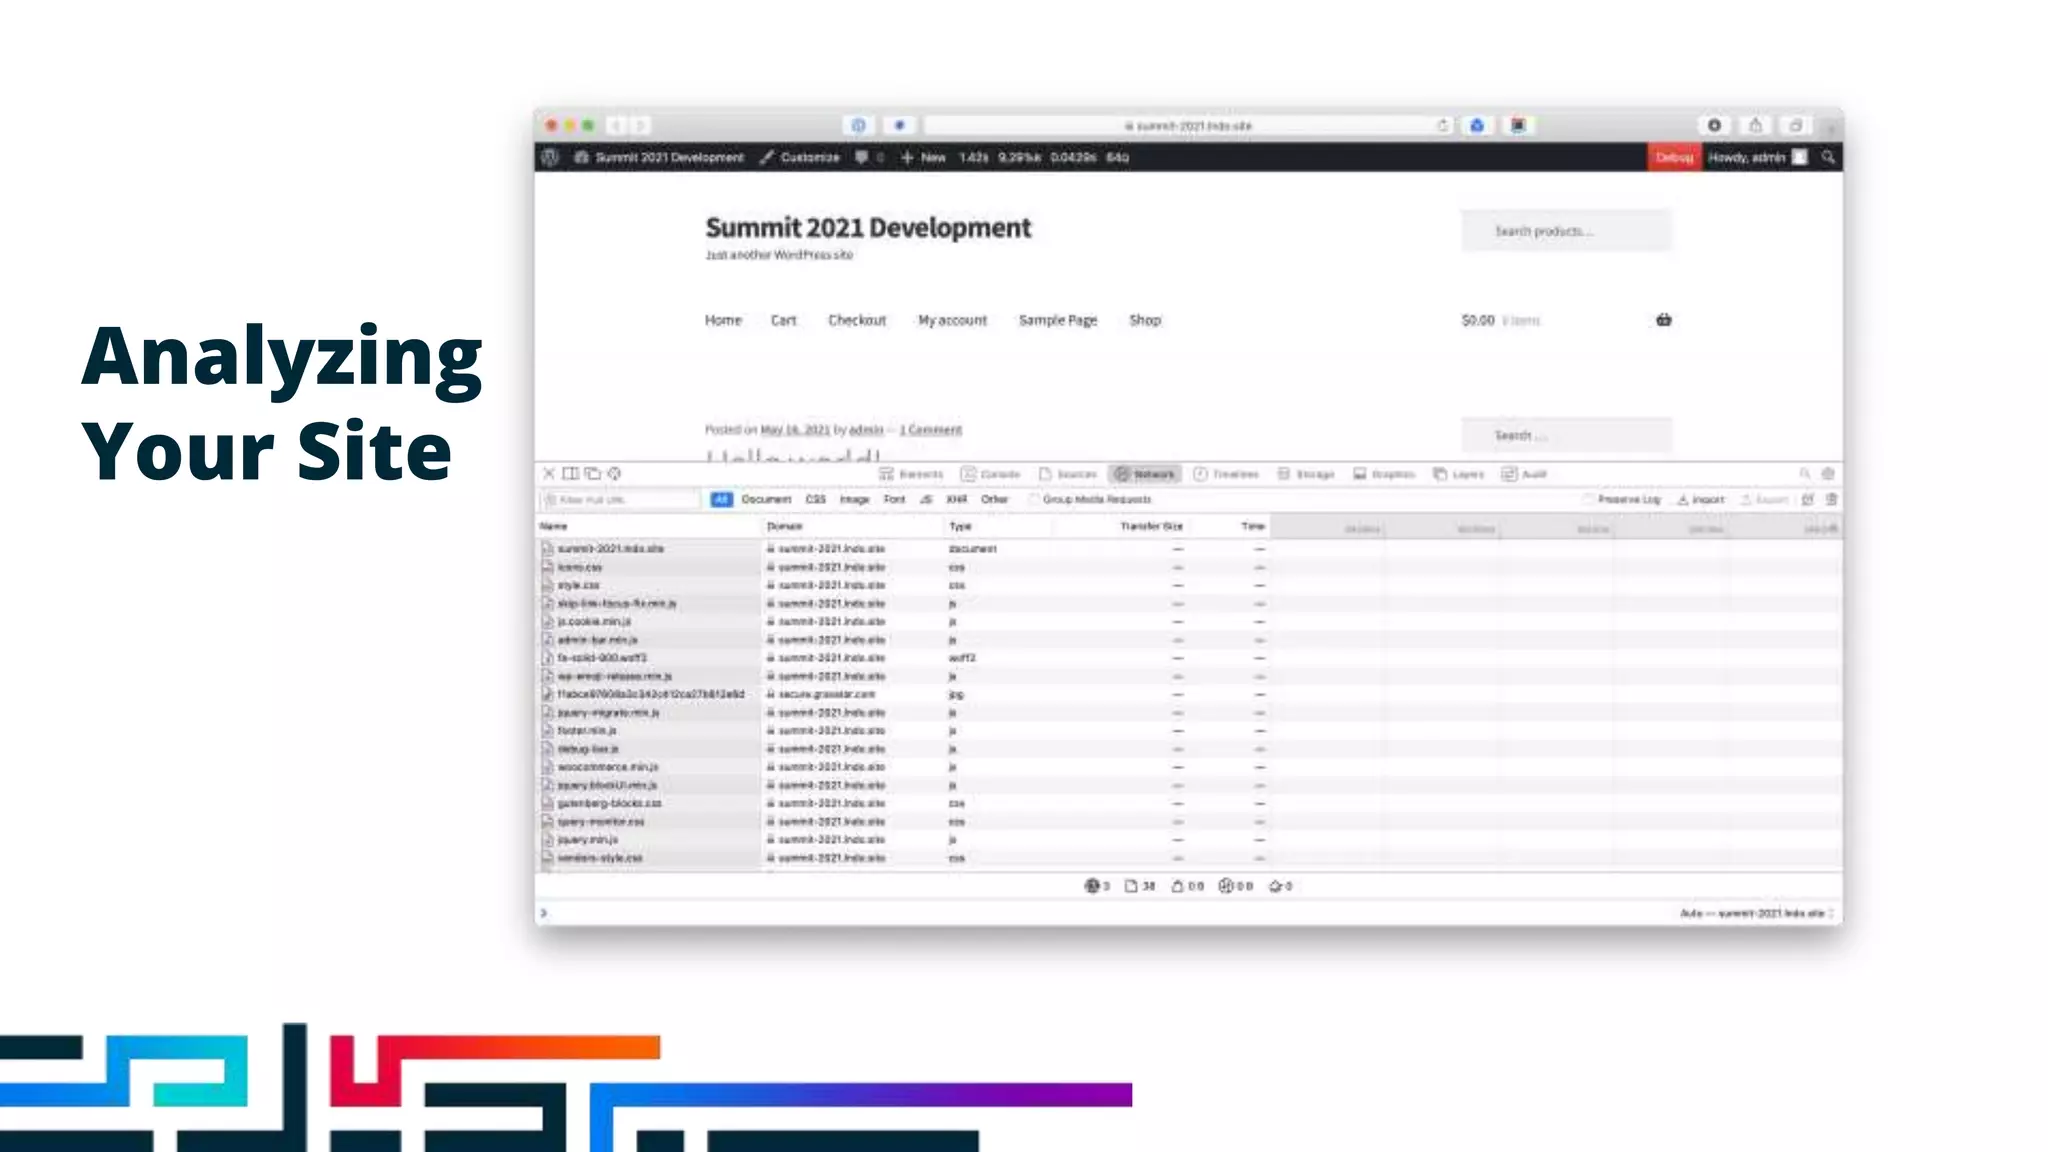Click the red Debug button
Viewport: 2048px width, 1152px height.
point(1674,157)
